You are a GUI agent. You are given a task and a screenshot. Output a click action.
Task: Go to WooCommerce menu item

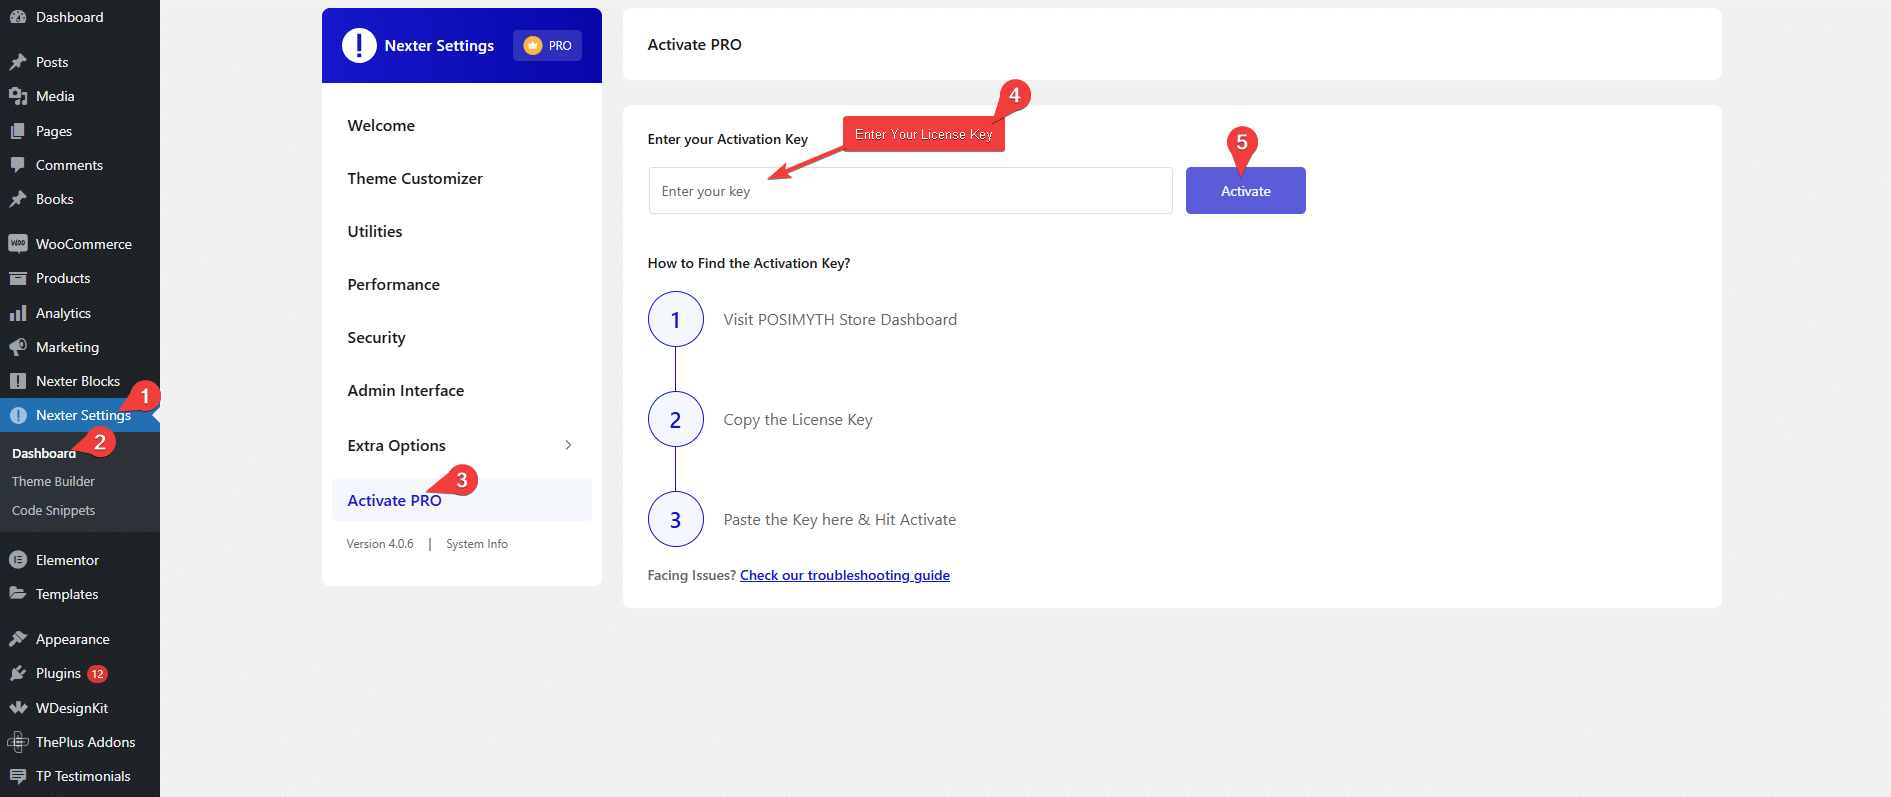(x=84, y=244)
